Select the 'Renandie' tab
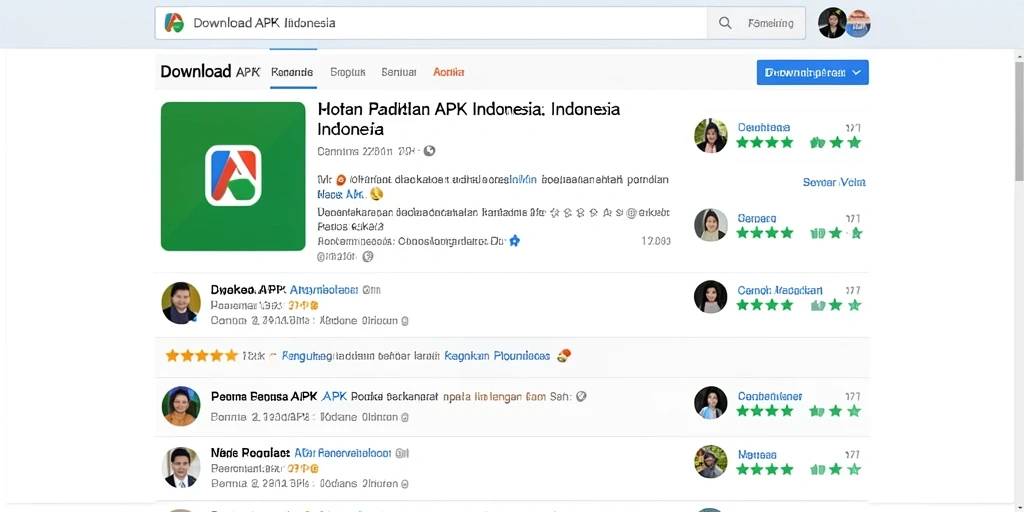Image resolution: width=1024 pixels, height=512 pixels. [x=292, y=72]
